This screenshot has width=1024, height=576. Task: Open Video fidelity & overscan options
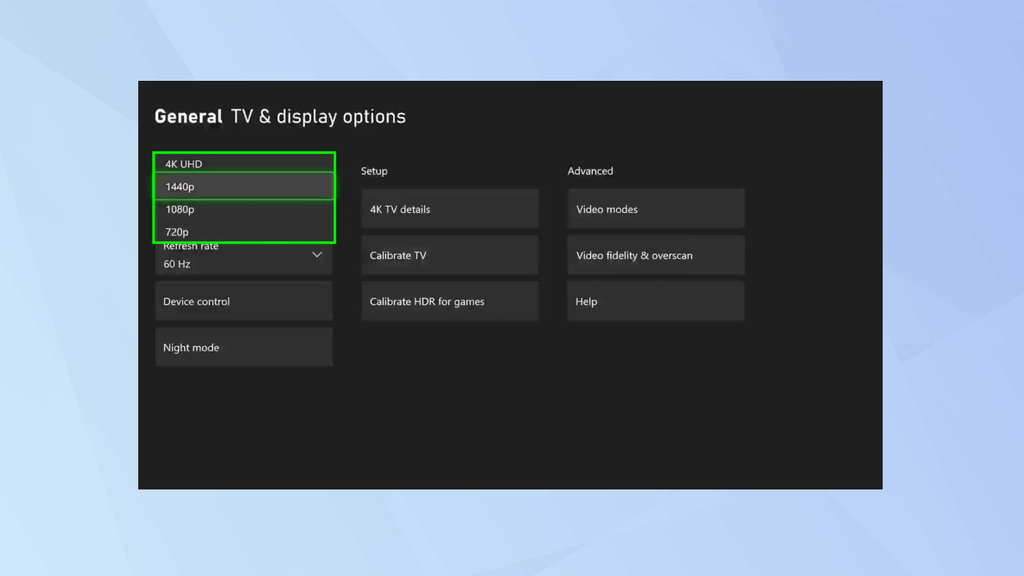click(655, 255)
